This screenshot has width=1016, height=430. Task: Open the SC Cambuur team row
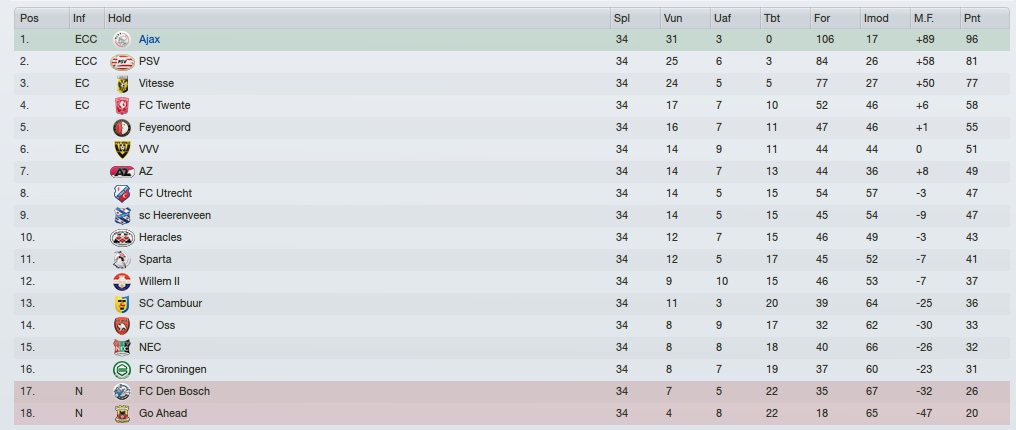(513, 304)
